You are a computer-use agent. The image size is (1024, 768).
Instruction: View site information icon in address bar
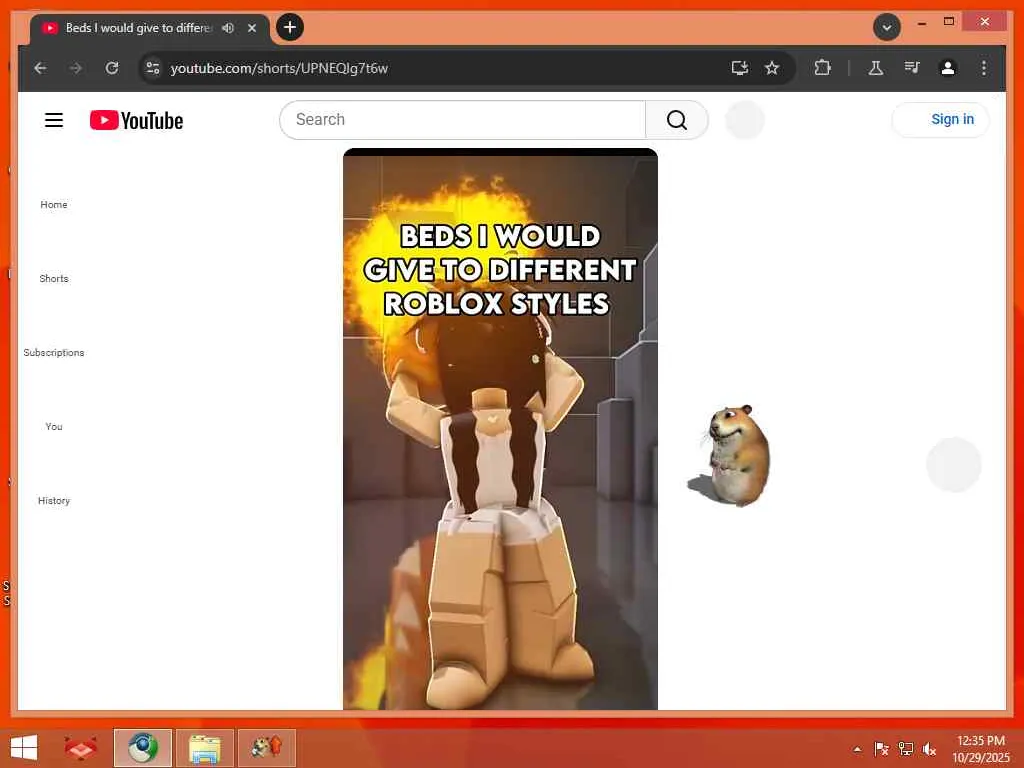[x=153, y=68]
